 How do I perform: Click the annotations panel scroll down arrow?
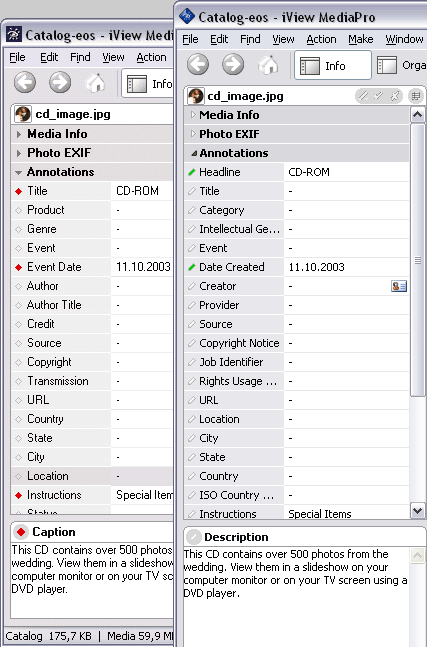point(418,511)
